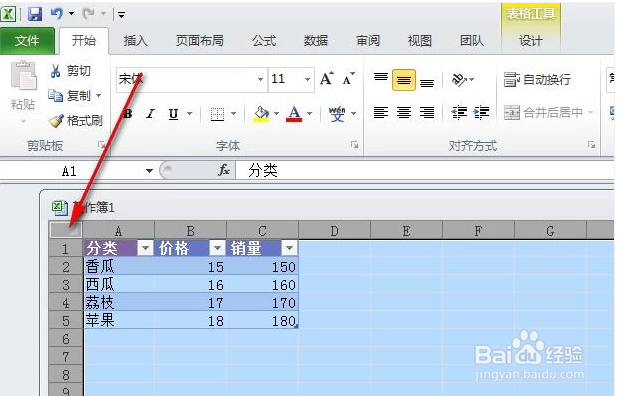Click the decrease indent icon
619x396 pixels.
[x=460, y=113]
